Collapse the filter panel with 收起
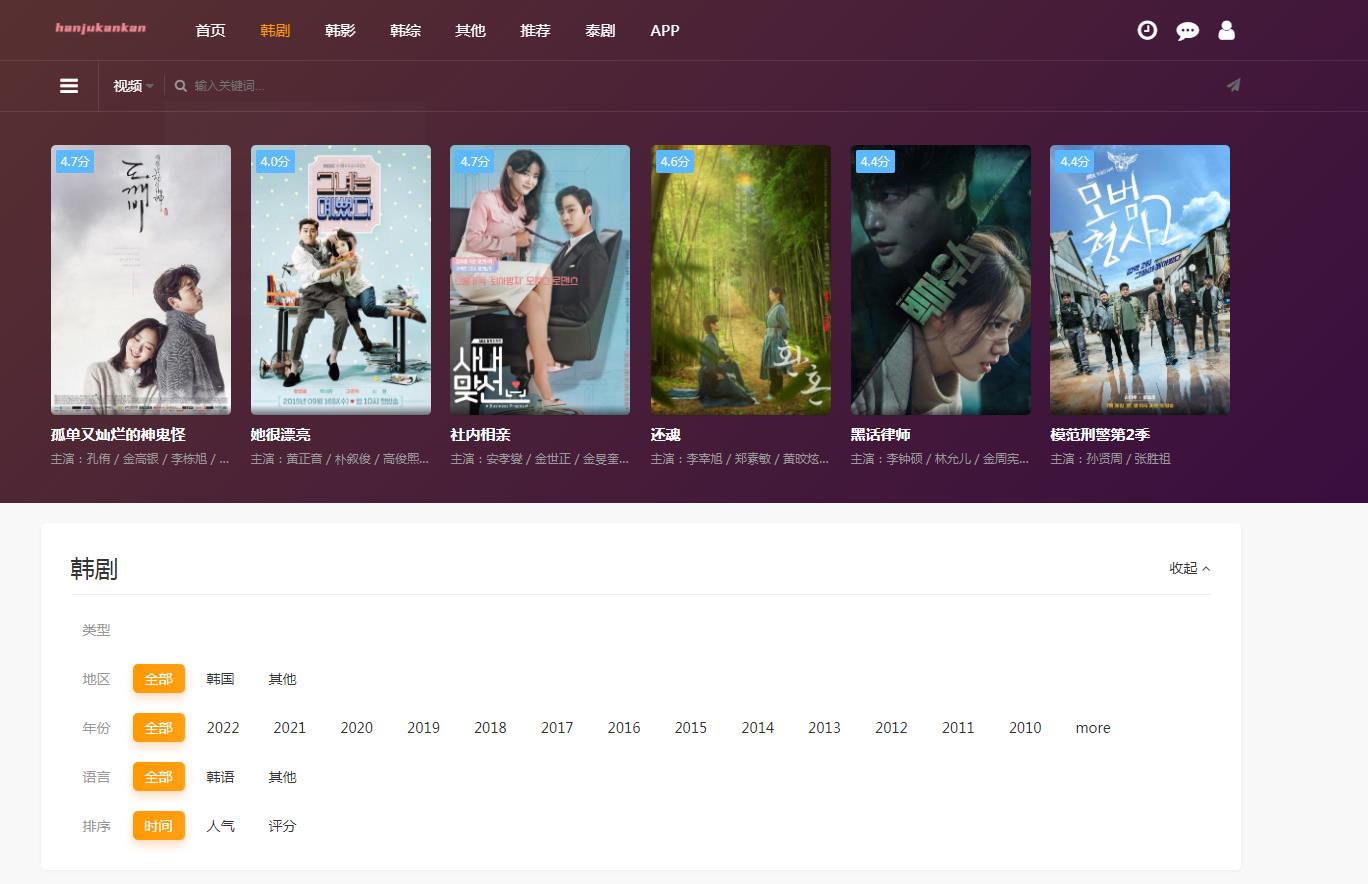 (1190, 568)
